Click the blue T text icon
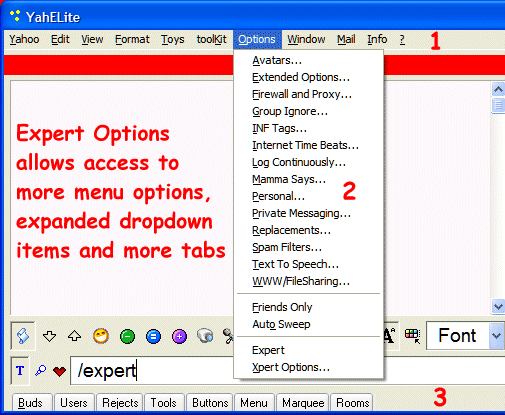 coord(20,370)
